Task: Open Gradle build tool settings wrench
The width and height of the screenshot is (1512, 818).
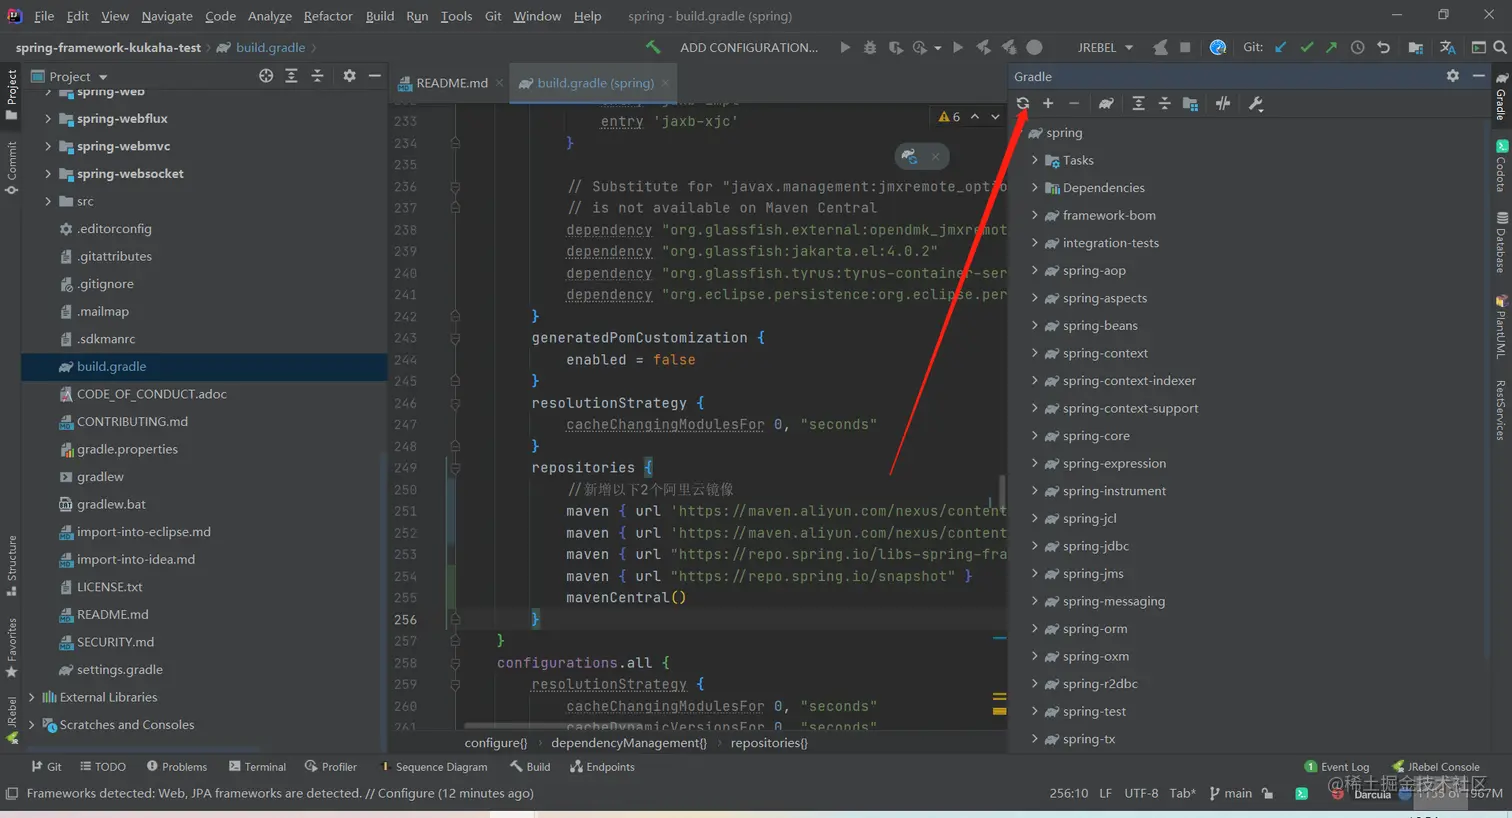Action: point(1256,104)
